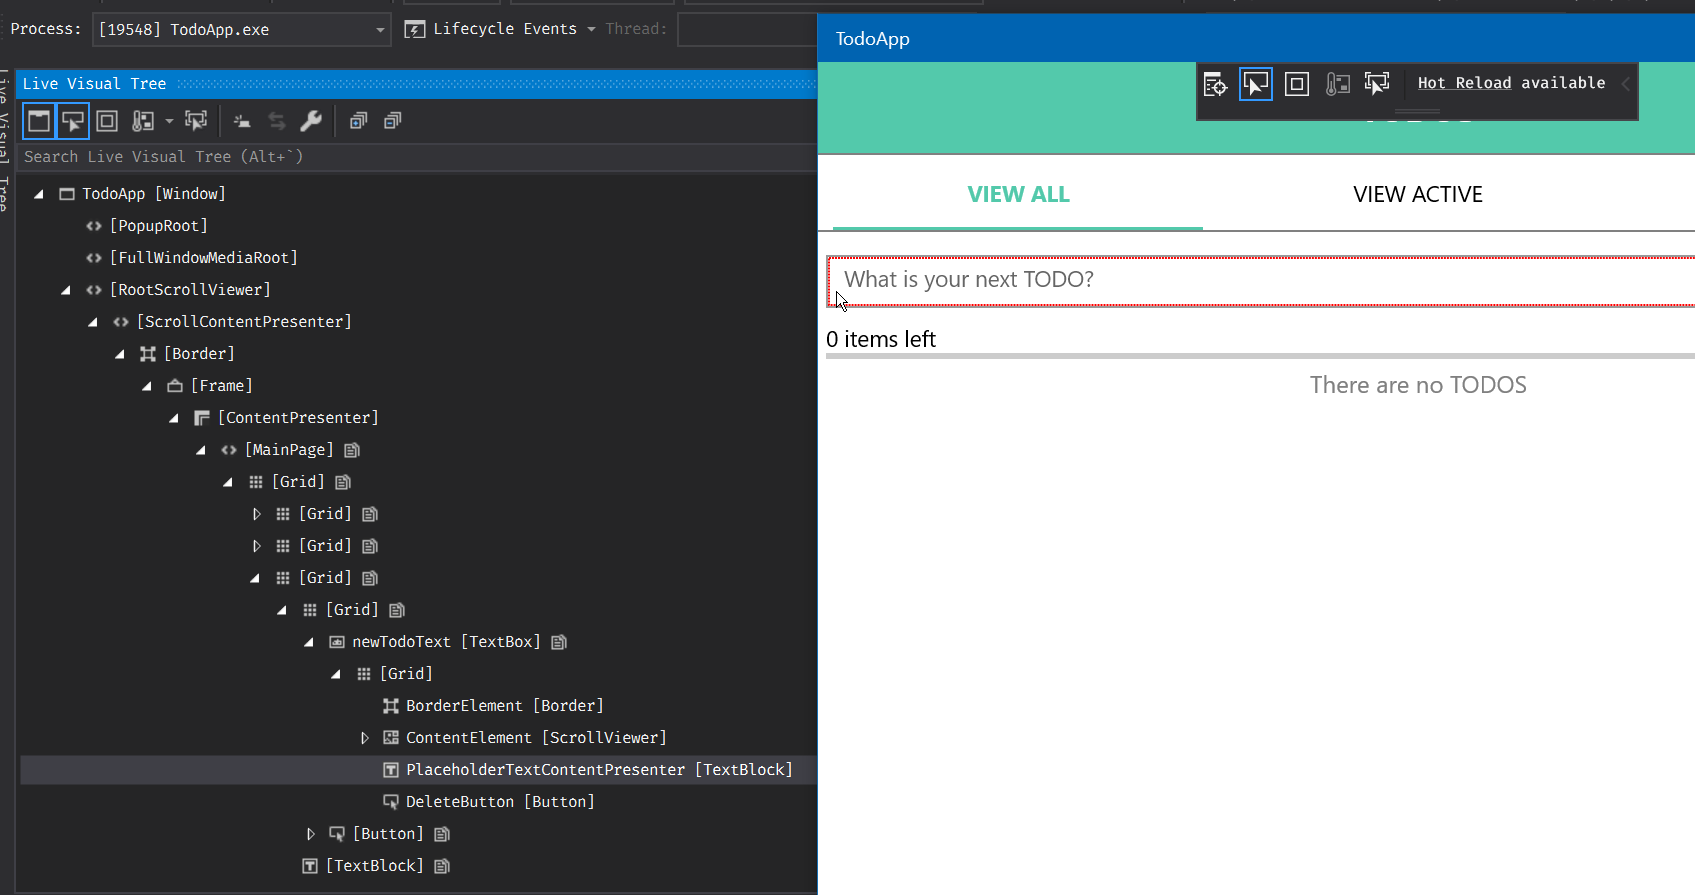Click the Lifecycle Events icon
Screen dimensions: 1695x895
[414, 30]
